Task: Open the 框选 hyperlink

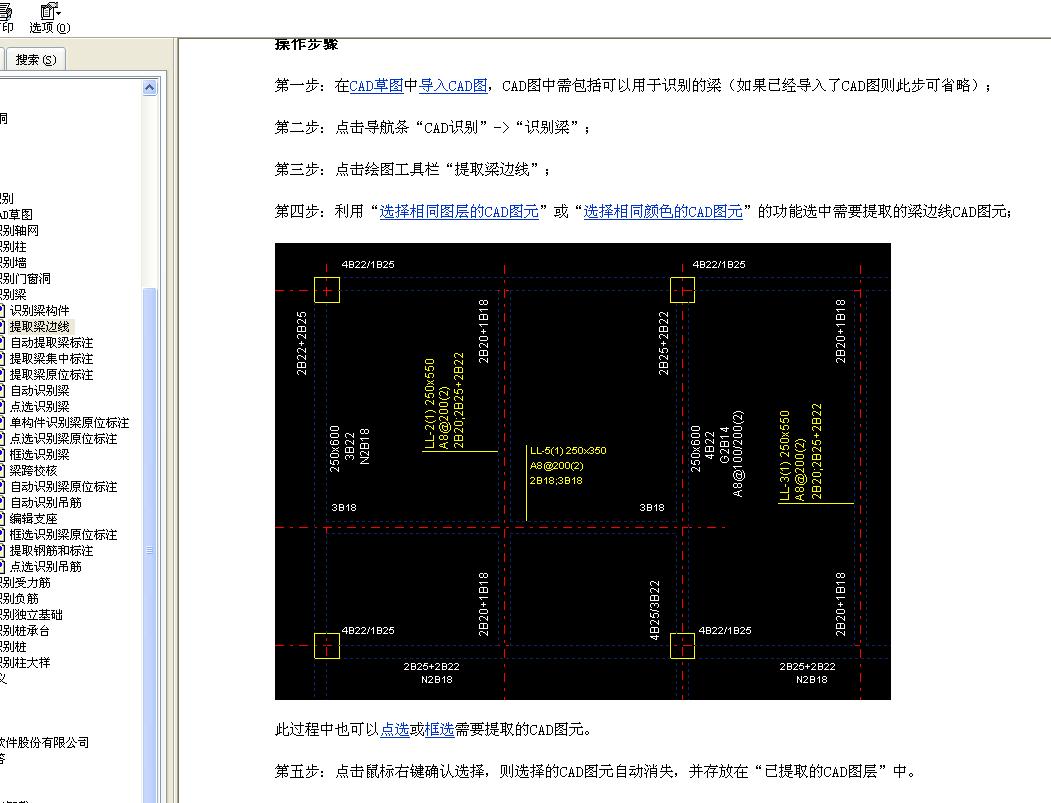Action: tap(439, 729)
